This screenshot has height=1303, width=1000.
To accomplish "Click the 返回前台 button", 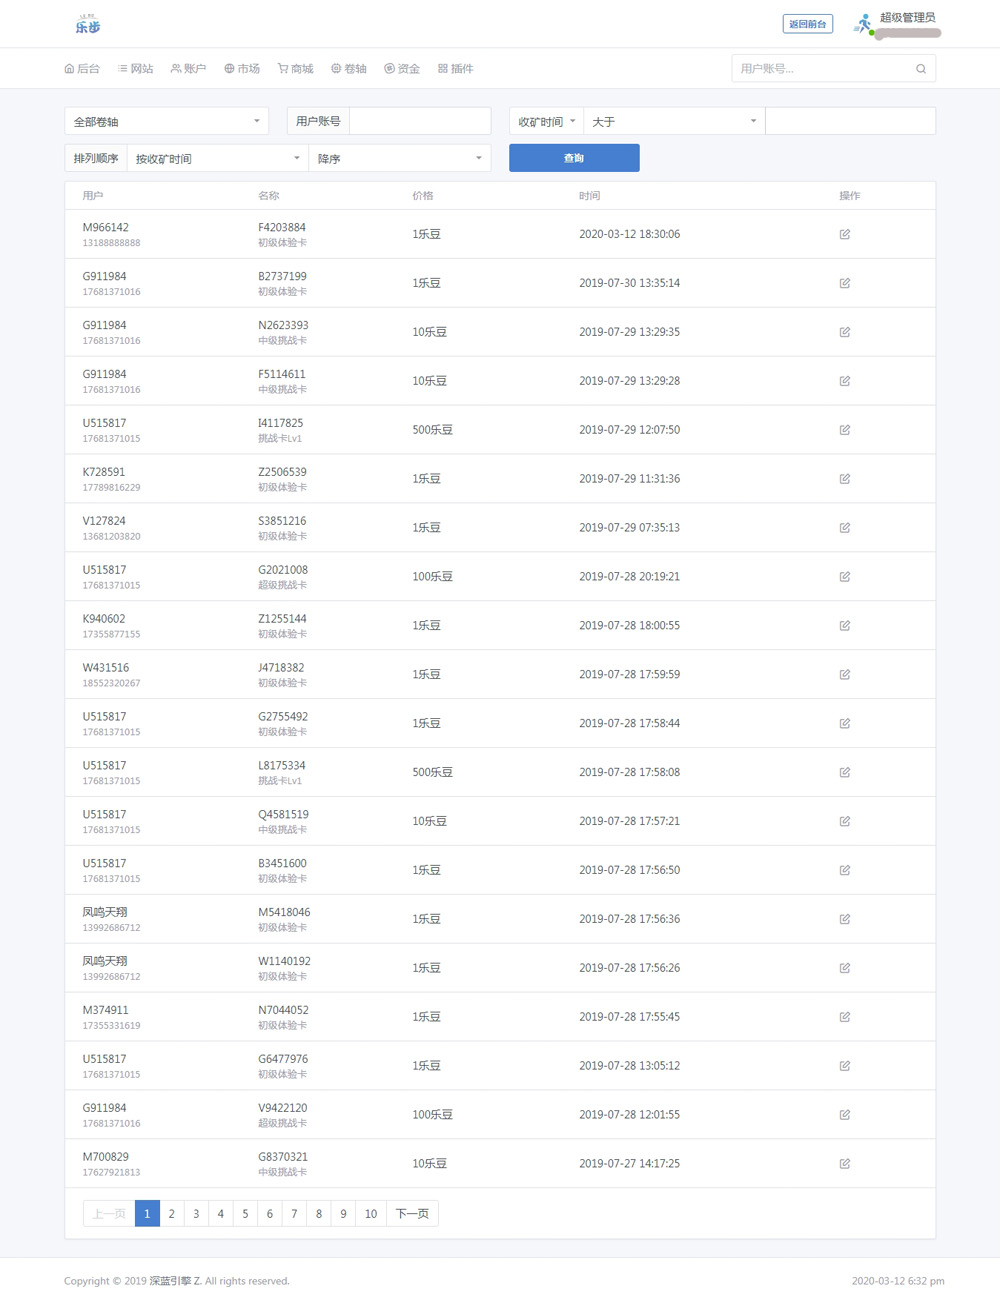I will coord(807,24).
